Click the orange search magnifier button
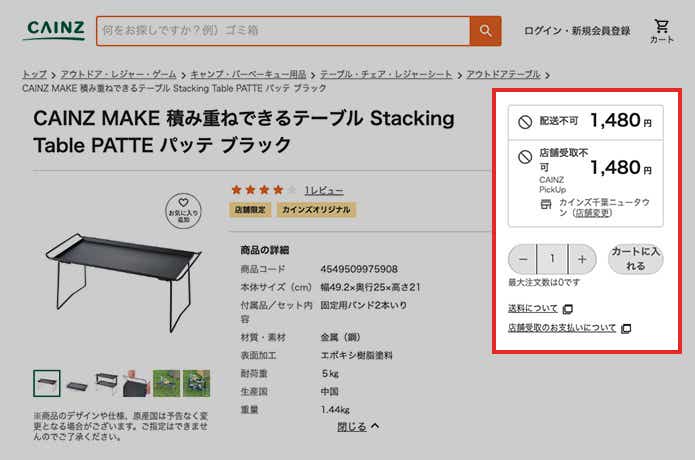The image size is (695, 460). point(485,31)
